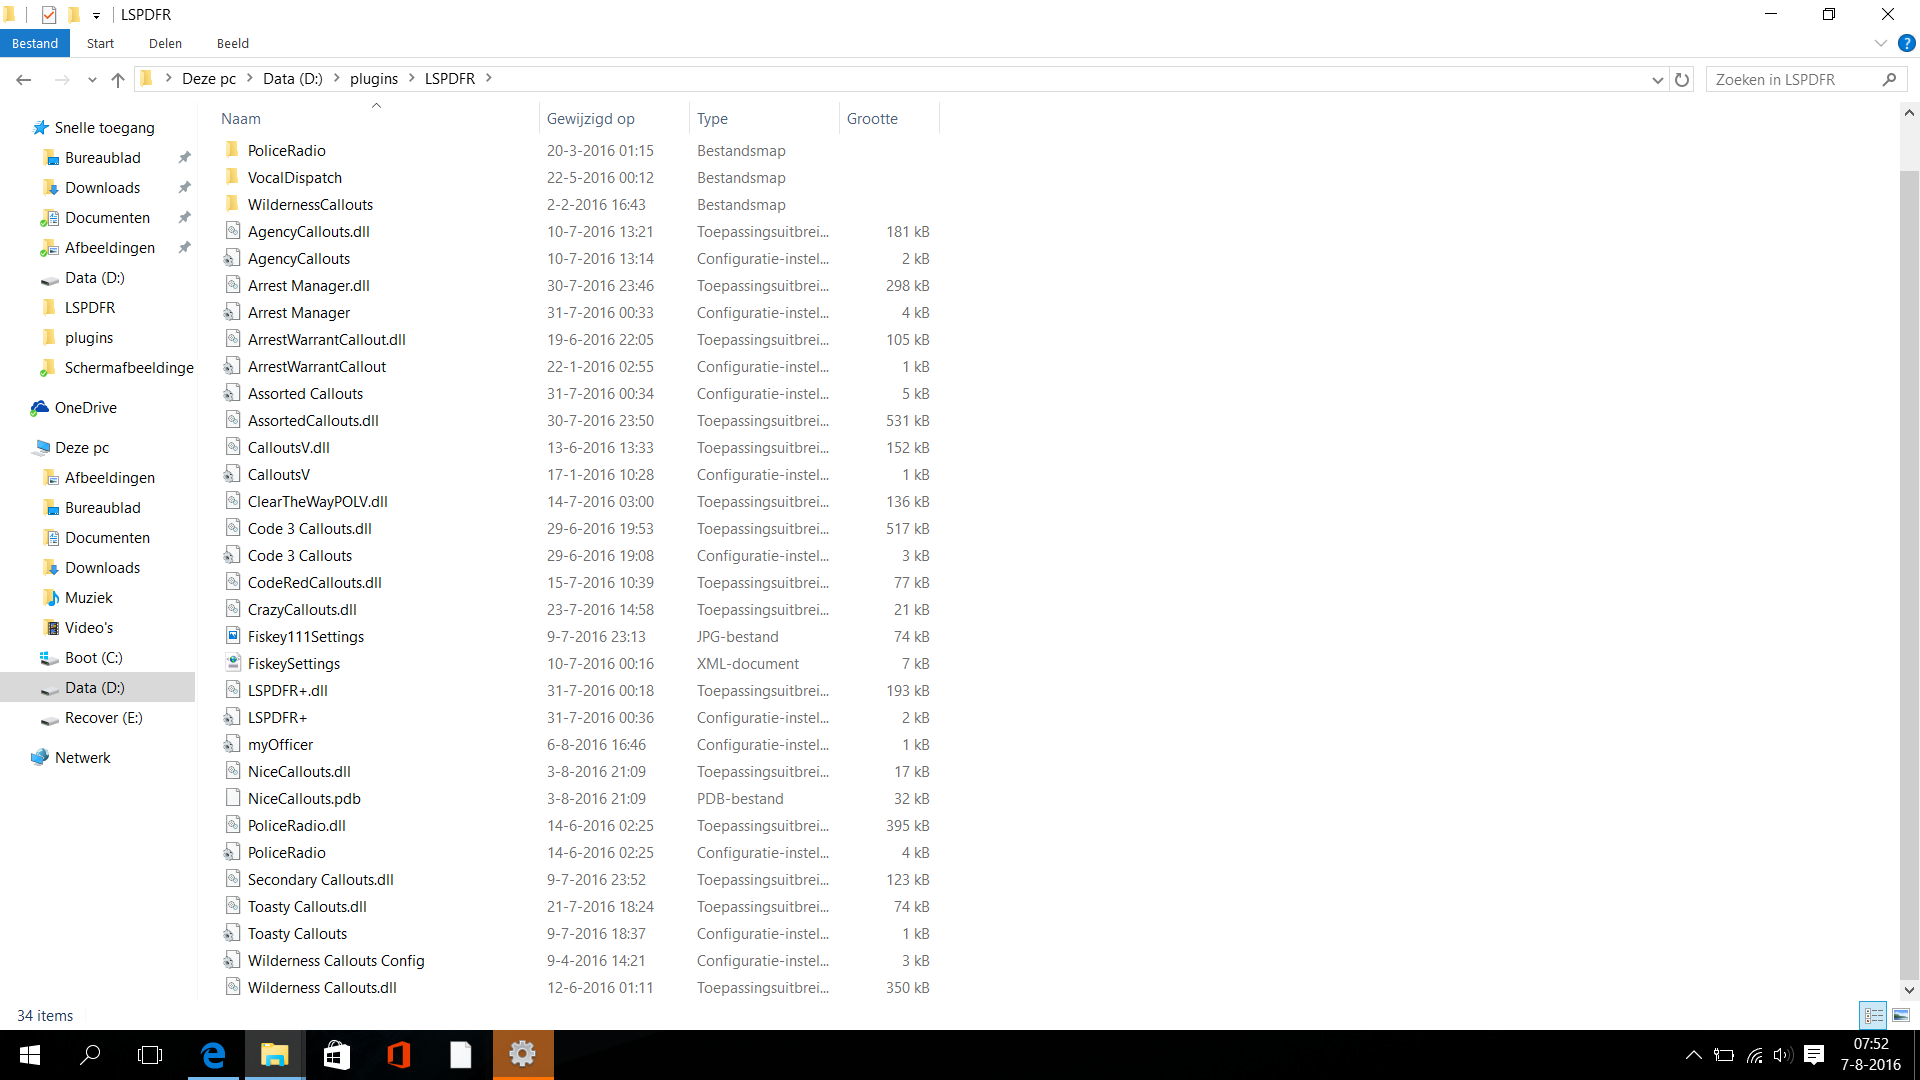Viewport: 1920px width, 1080px height.
Task: Expand breadcrumb chevron after plugins
Action: click(411, 78)
